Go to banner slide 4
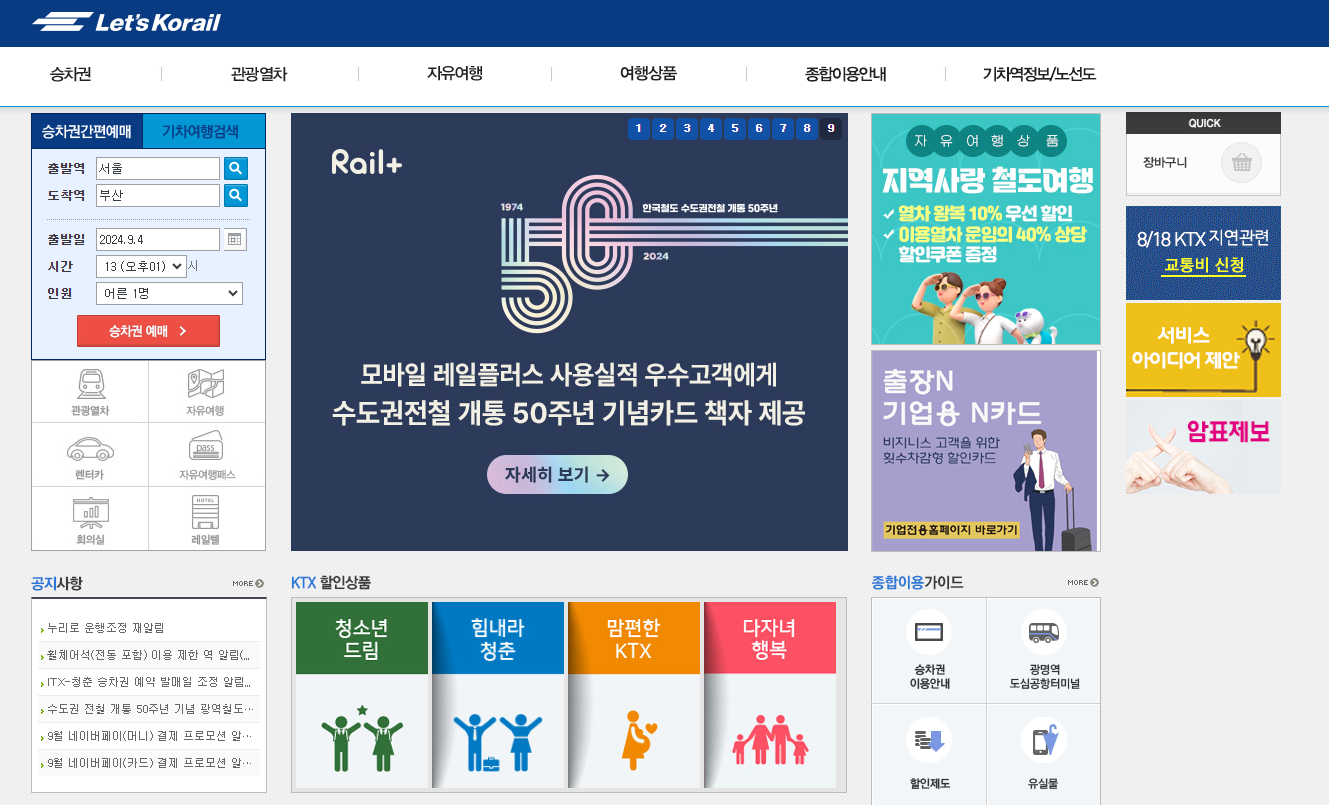 pos(711,128)
